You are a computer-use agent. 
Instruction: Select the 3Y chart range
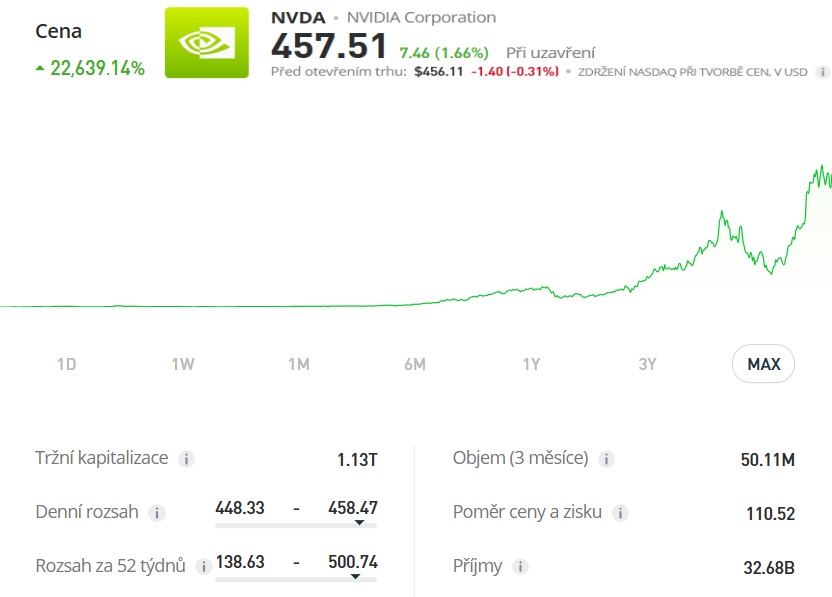647,364
